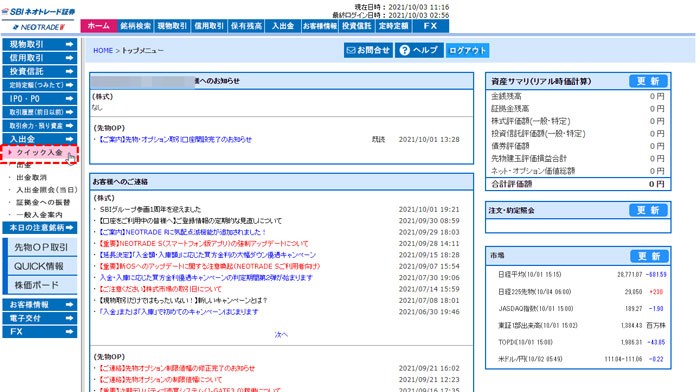Viewport: 700px width, 392px height.
Task: Open the NEOTRADE R気配点滅機能 notice
Action: 182,232
